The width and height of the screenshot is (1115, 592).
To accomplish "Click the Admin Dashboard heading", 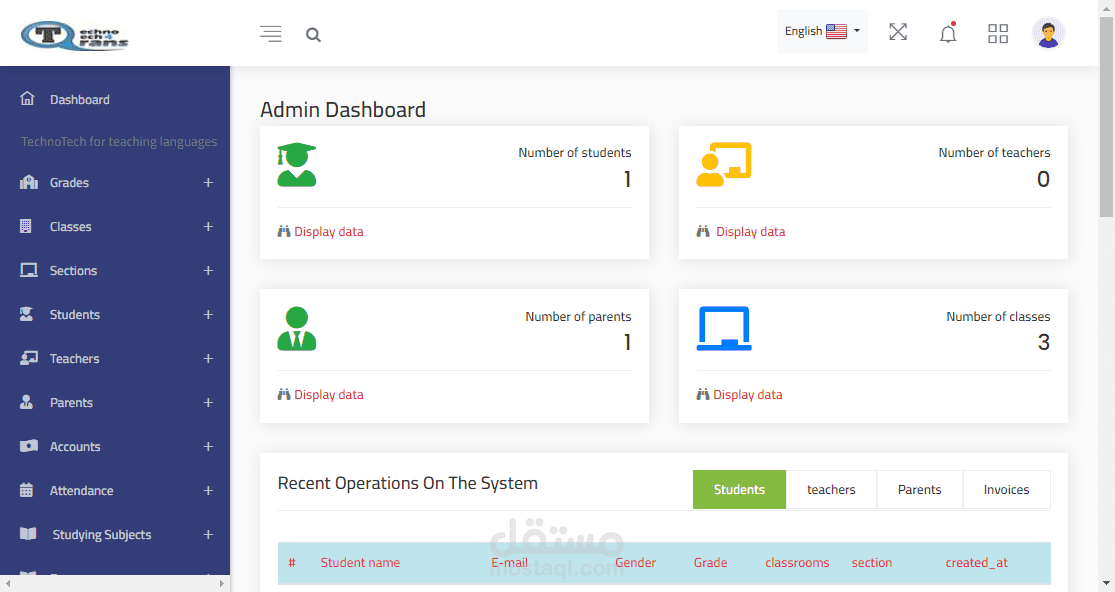I will coord(343,109).
